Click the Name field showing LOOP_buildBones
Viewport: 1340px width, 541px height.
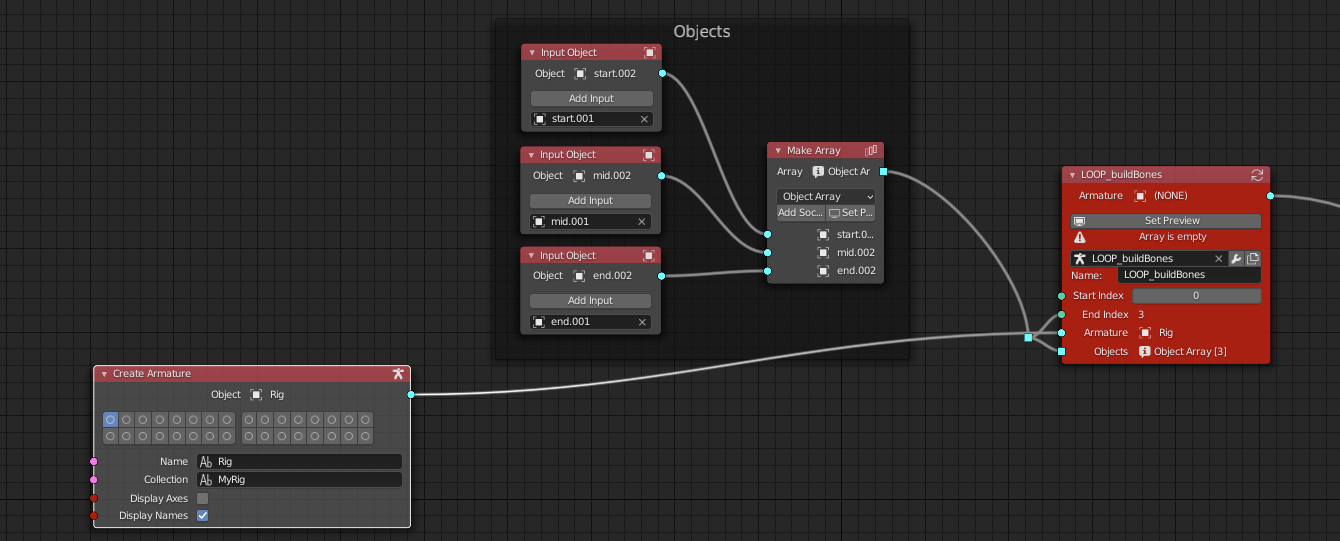click(1190, 275)
